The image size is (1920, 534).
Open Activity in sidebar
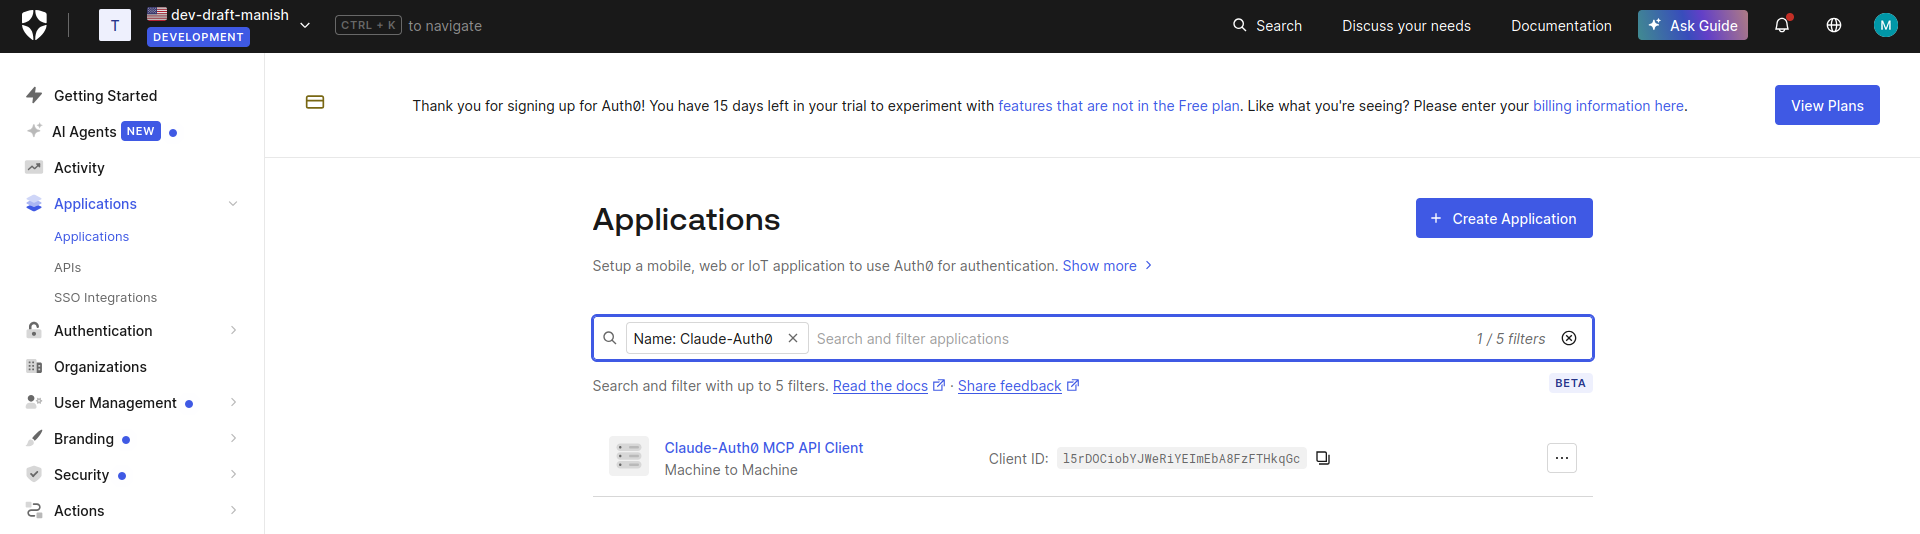(x=79, y=168)
